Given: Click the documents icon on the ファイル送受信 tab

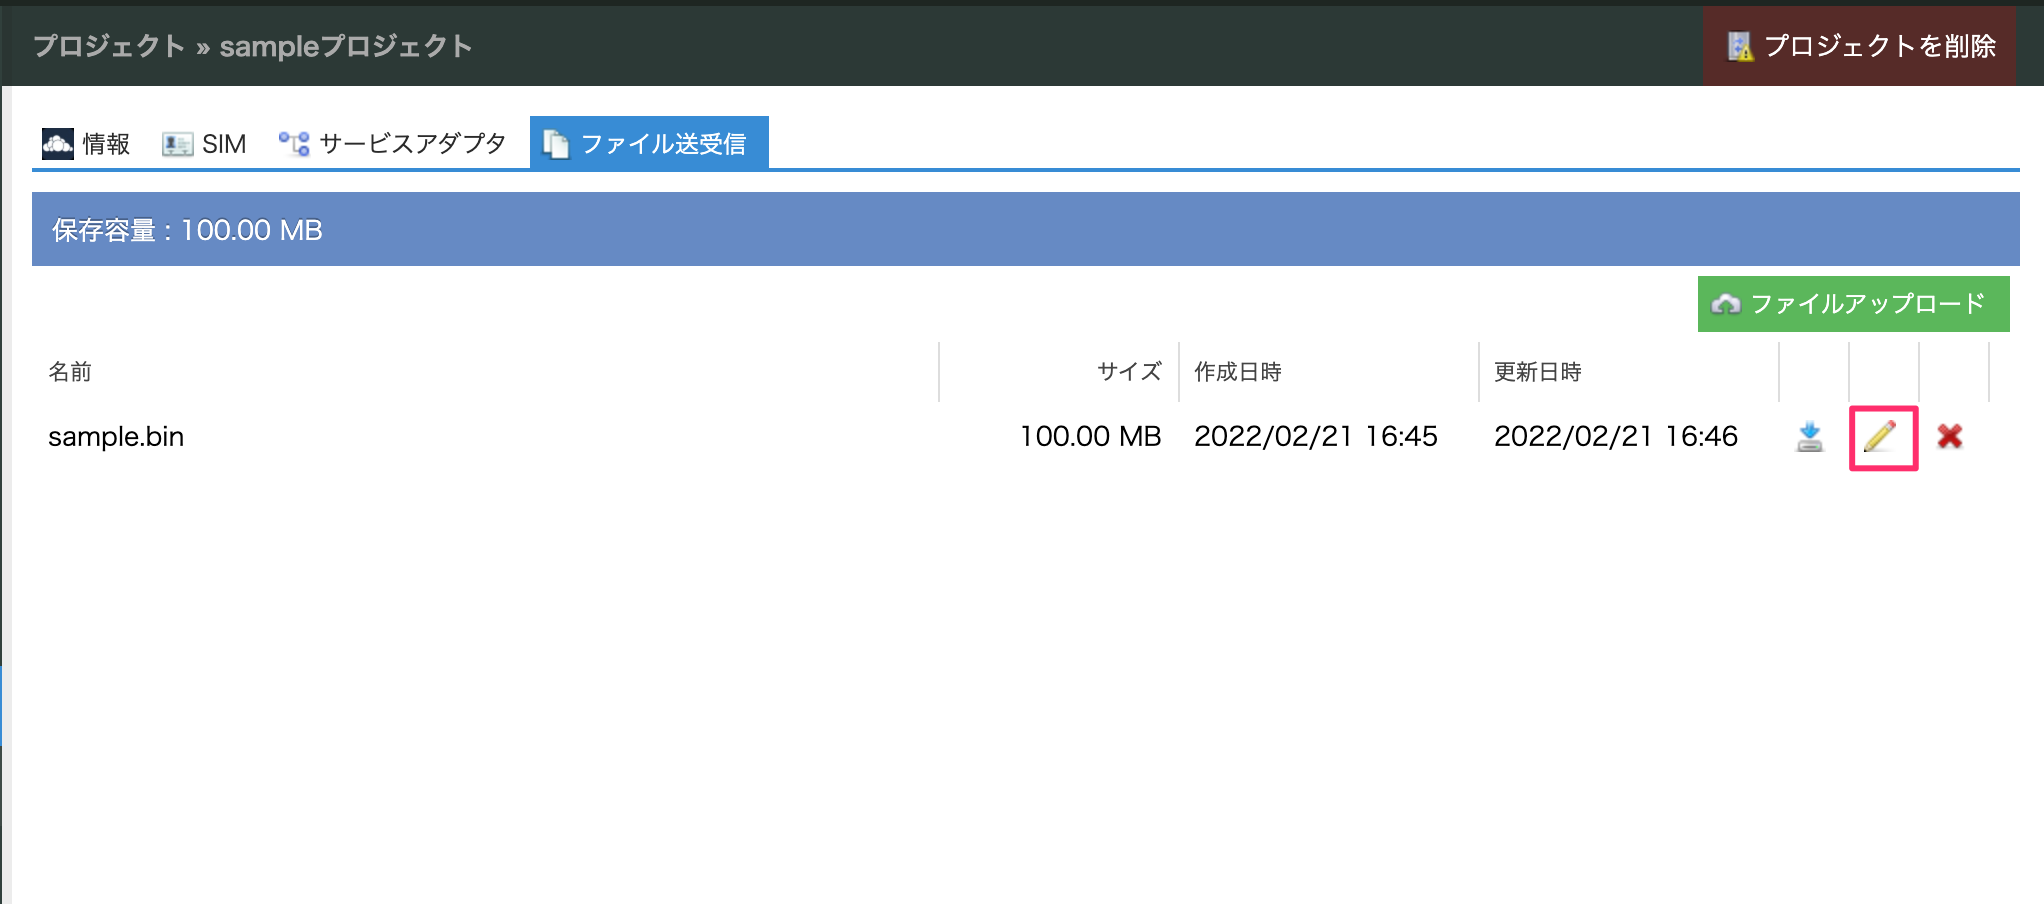Looking at the screenshot, I should click(x=555, y=144).
